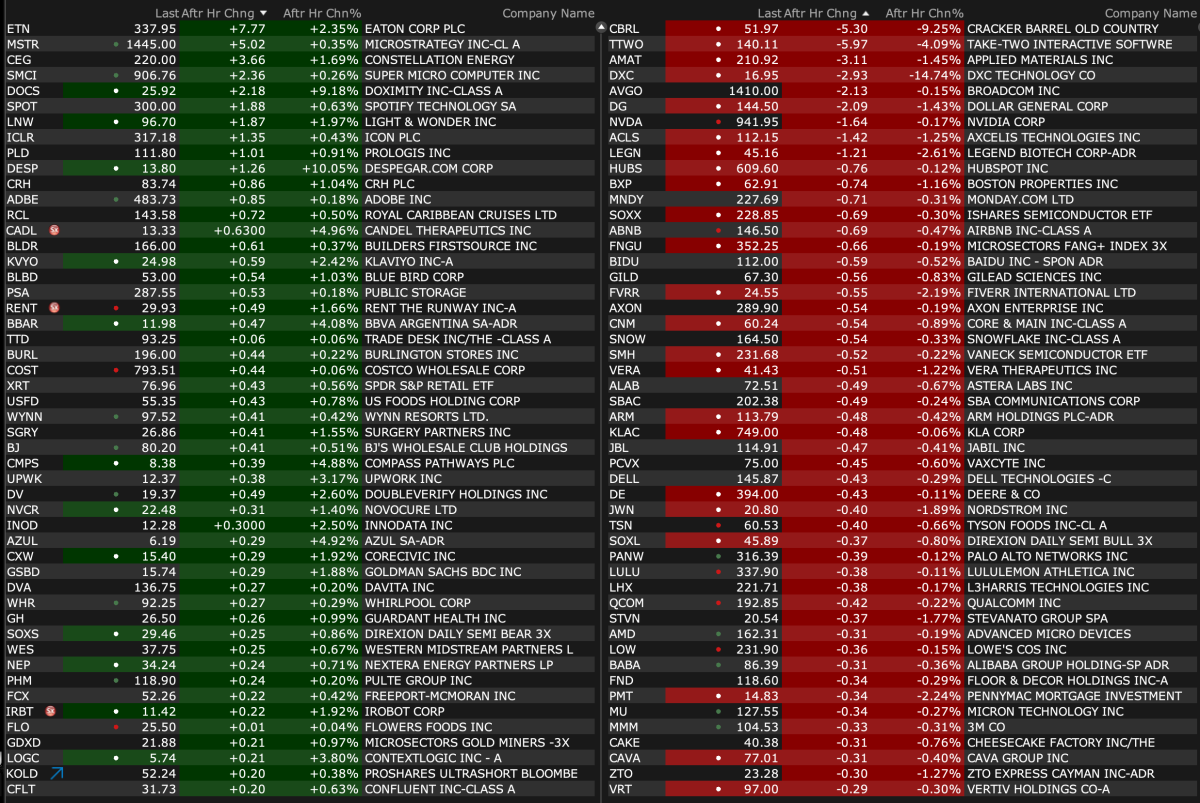Click the red alert icon next to RENT

click(x=54, y=308)
